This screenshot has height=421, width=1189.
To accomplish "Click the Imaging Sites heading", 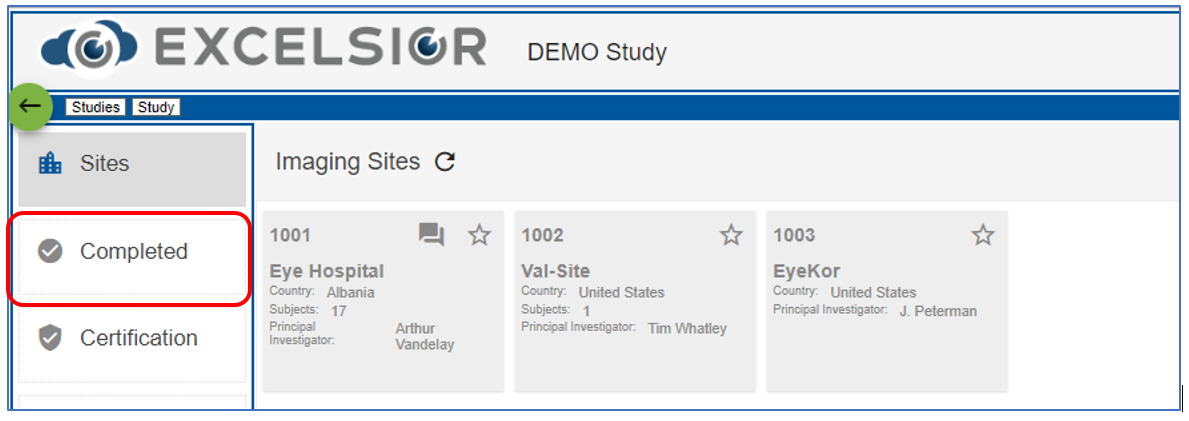I will pos(347,162).
